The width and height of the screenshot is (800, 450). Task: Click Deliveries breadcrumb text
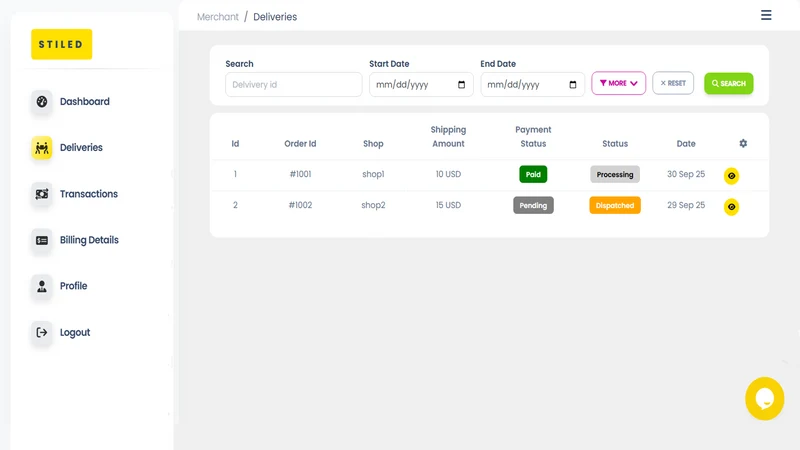tap(275, 17)
